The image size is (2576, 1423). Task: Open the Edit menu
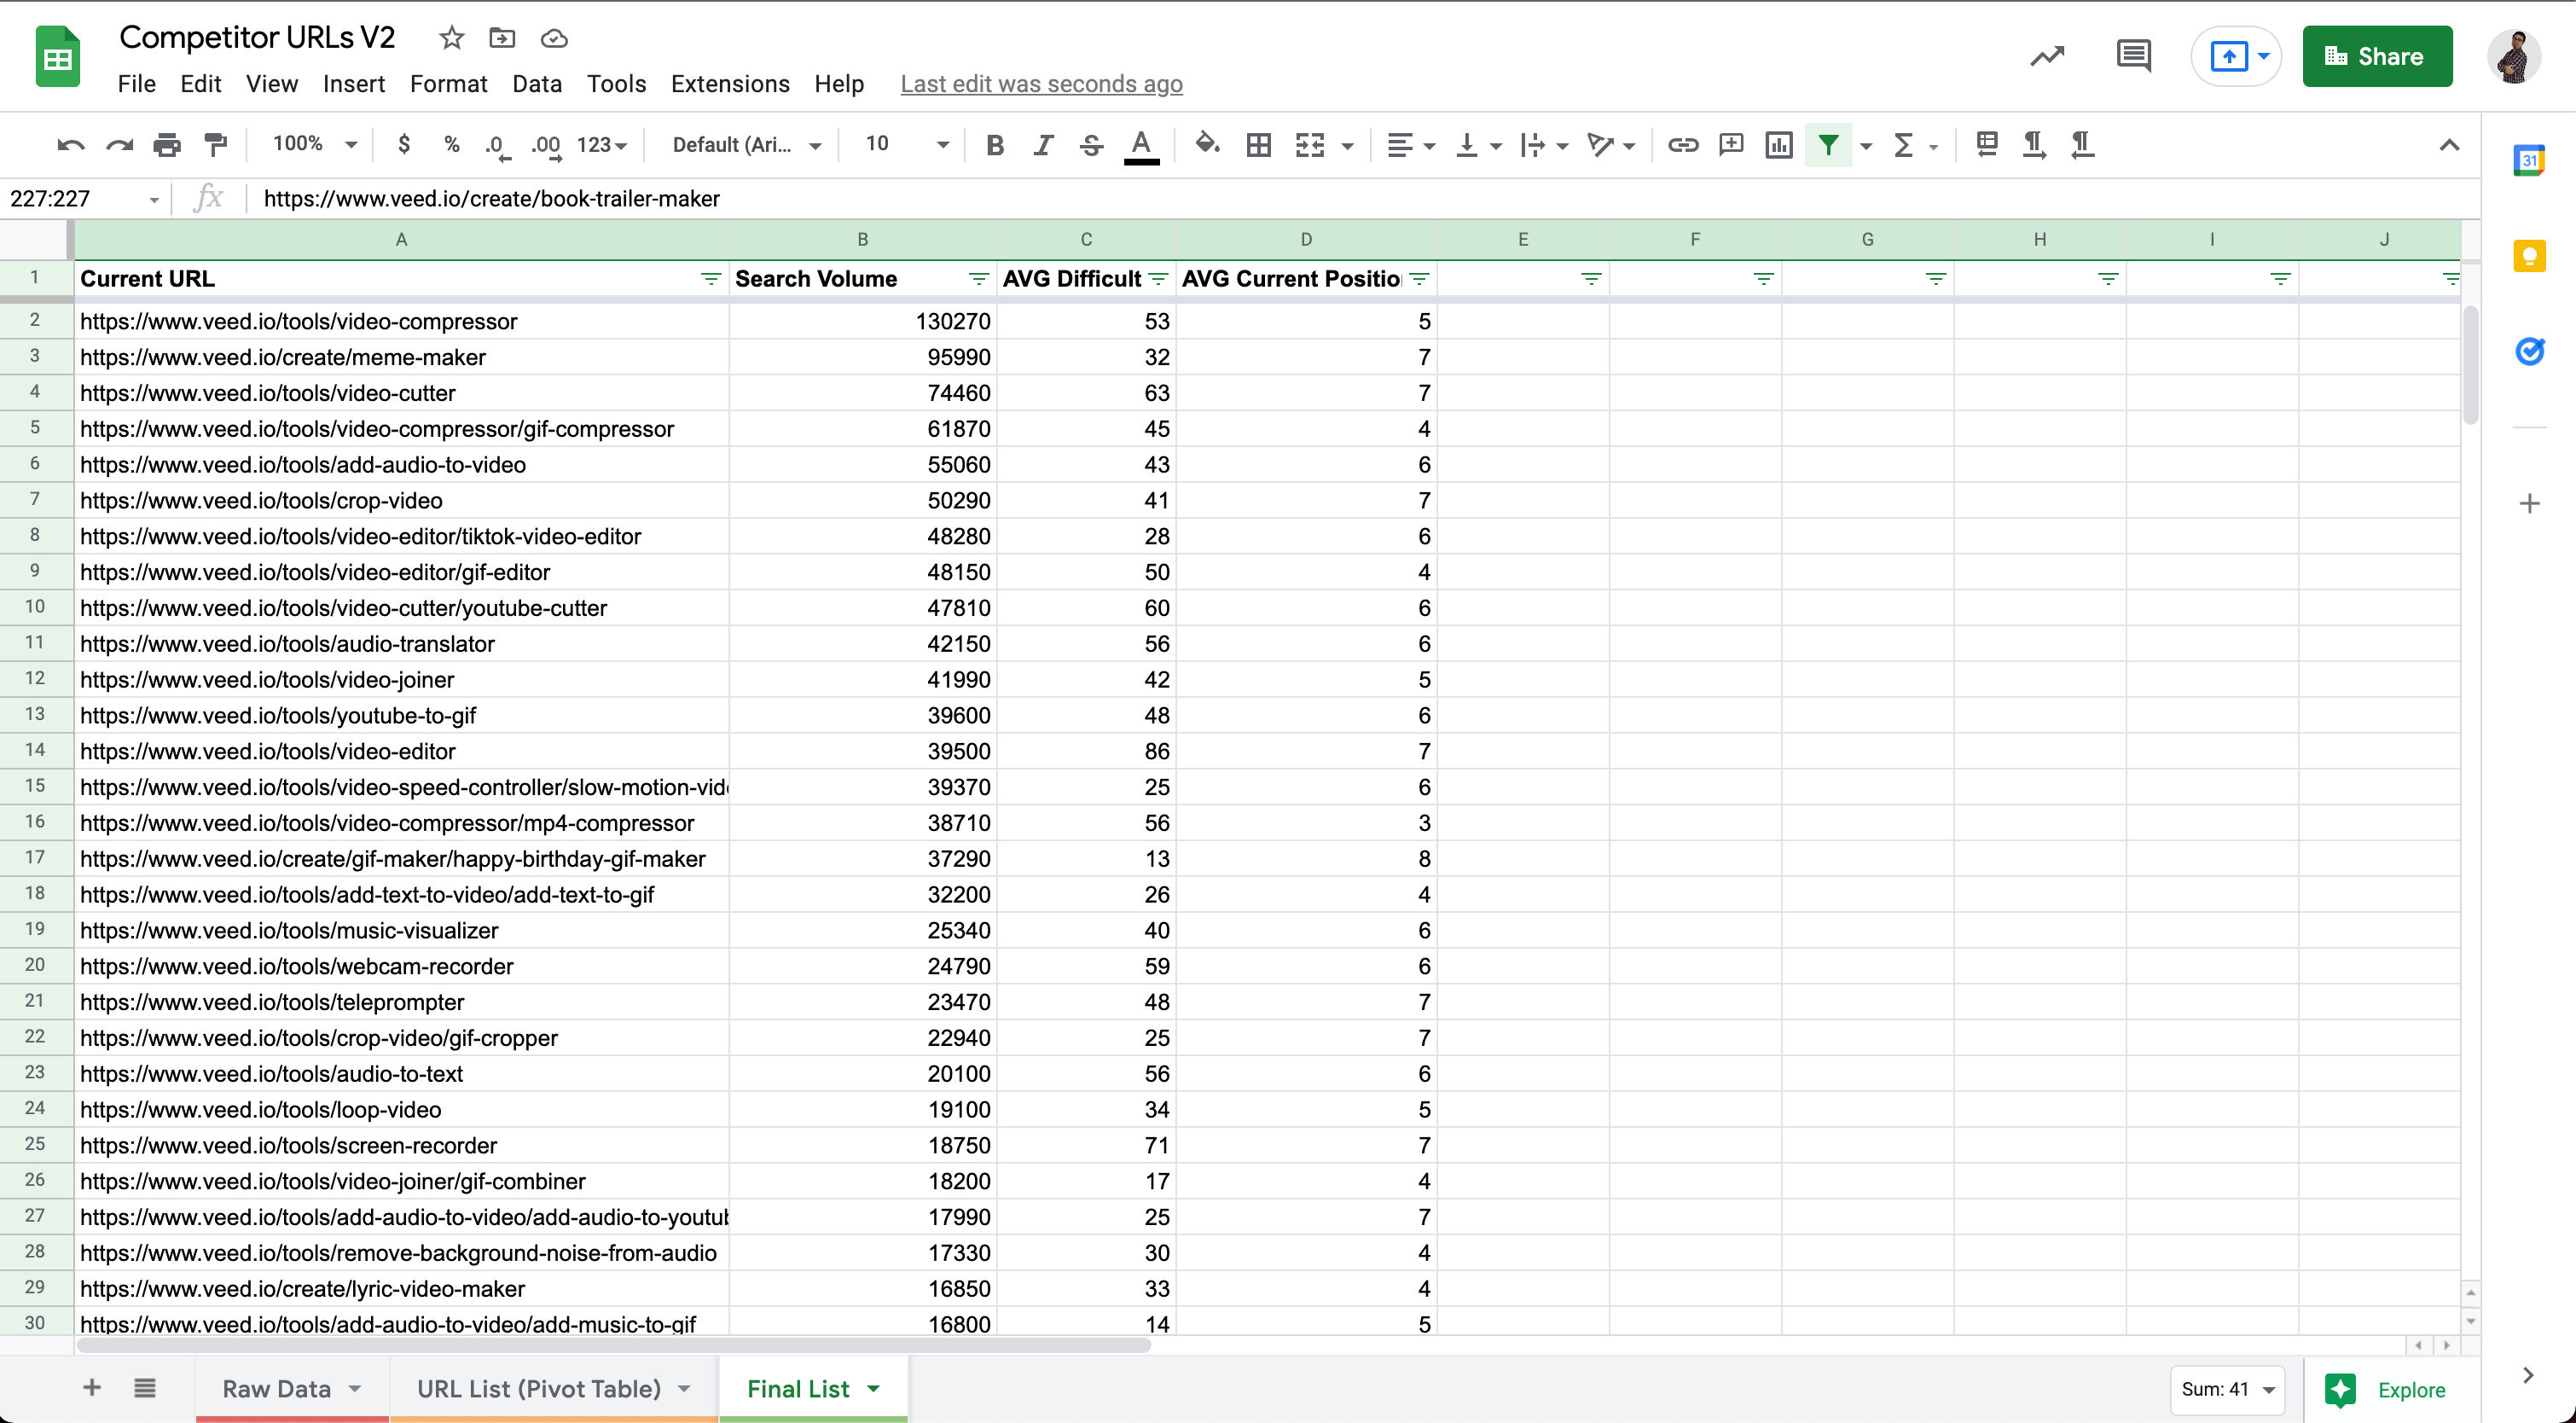(200, 84)
